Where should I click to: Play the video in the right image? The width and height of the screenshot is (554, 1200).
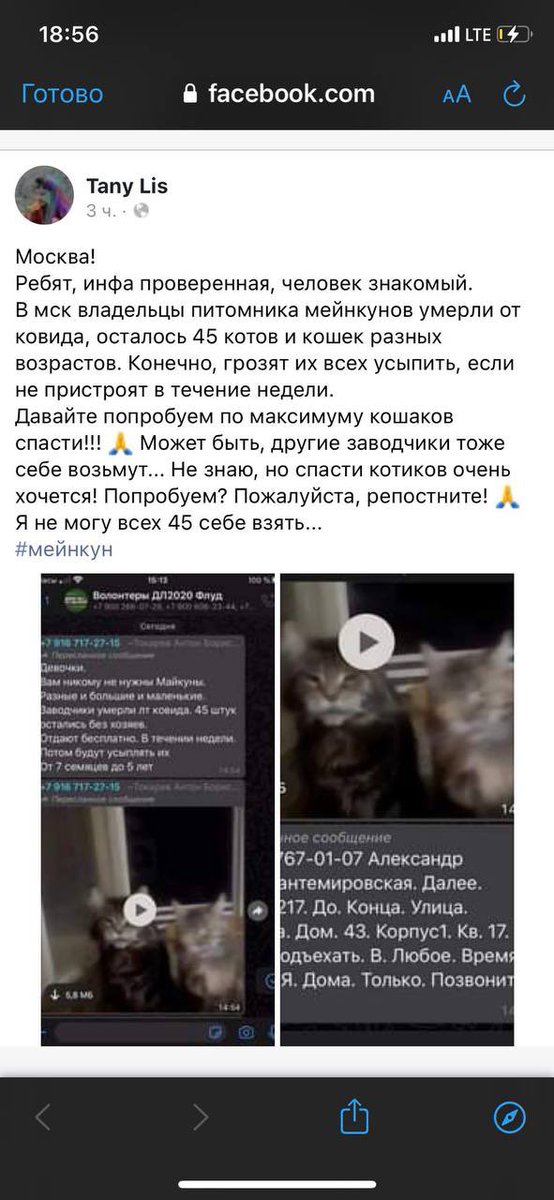tap(366, 641)
